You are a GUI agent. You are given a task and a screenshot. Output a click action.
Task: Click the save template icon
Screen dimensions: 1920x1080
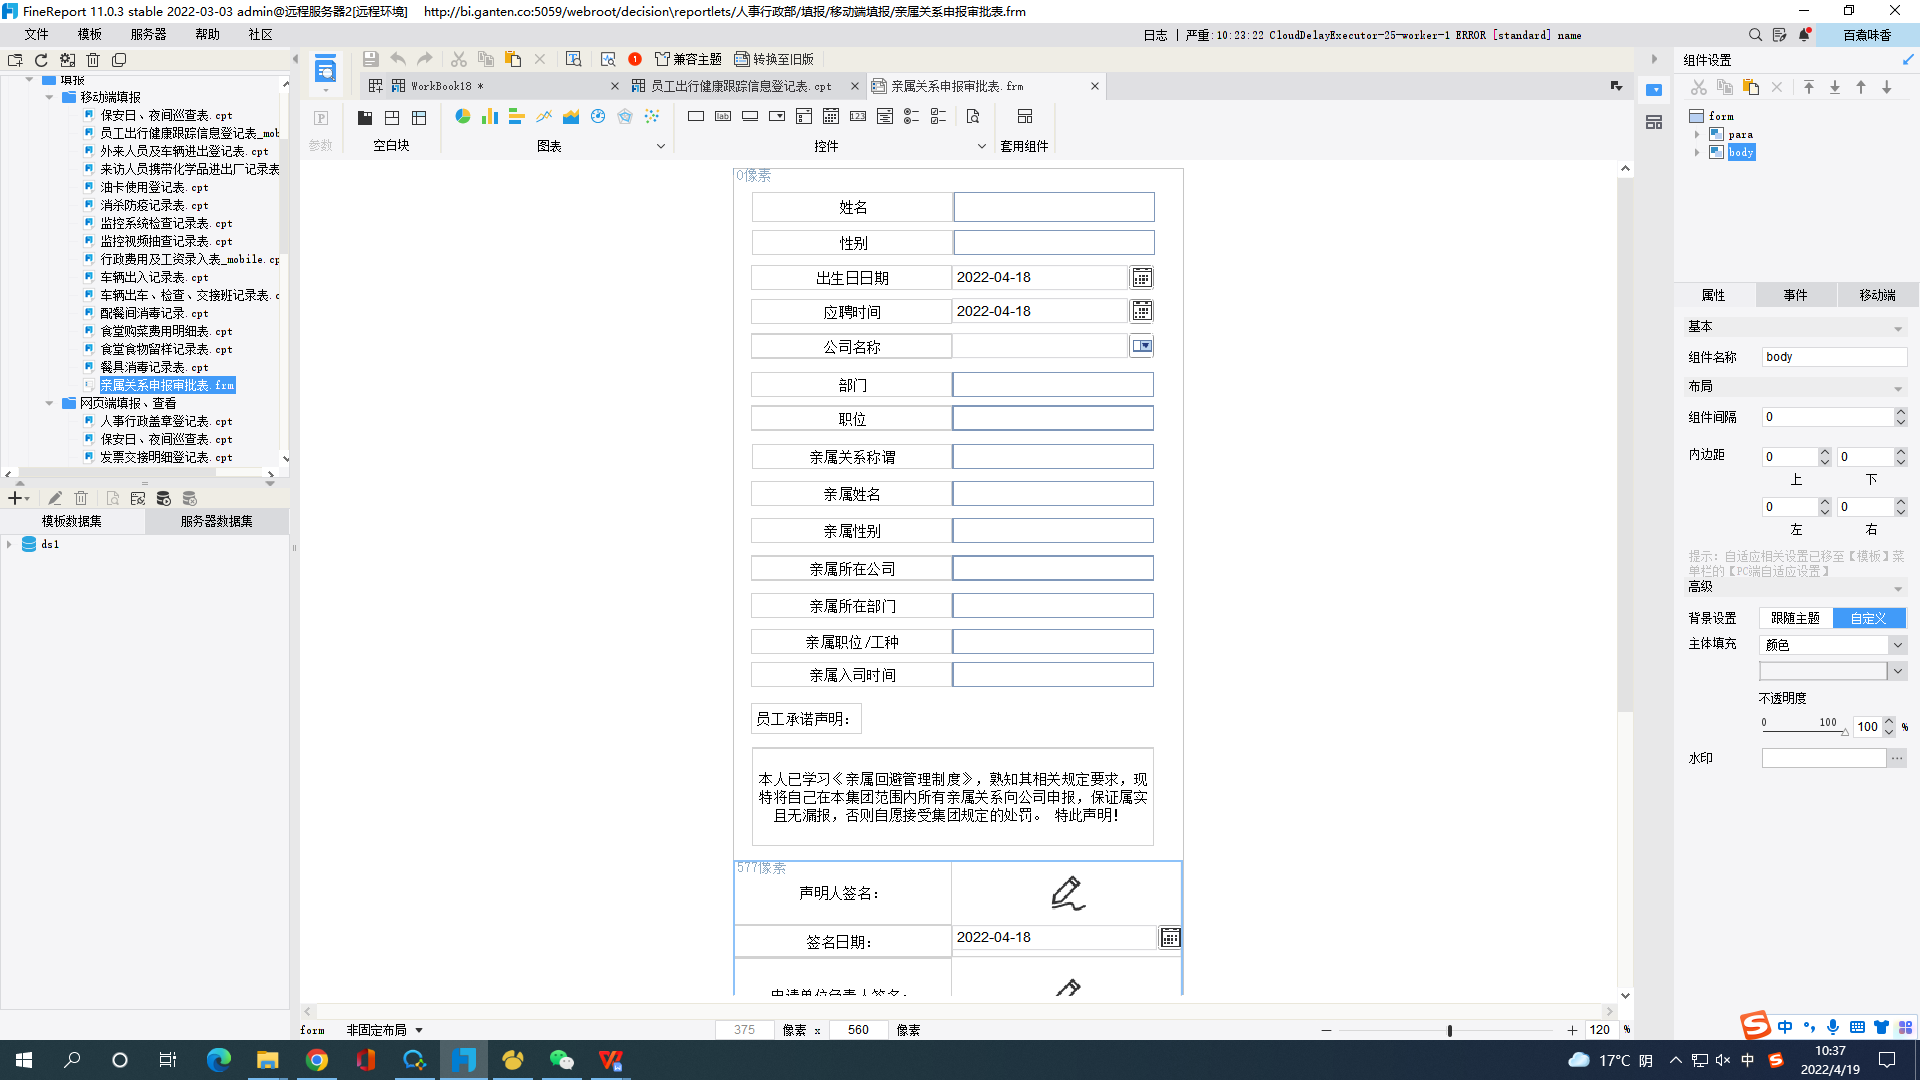[x=371, y=60]
